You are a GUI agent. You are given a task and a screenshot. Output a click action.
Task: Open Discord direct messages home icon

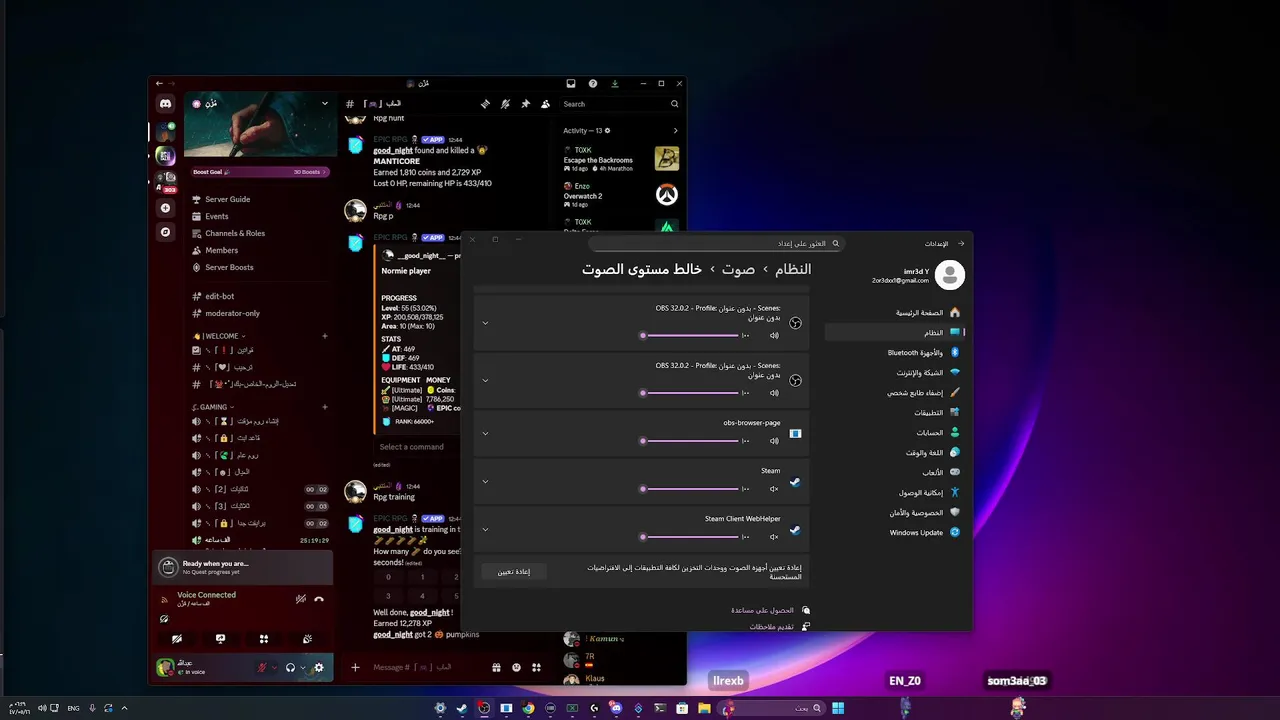coord(165,104)
